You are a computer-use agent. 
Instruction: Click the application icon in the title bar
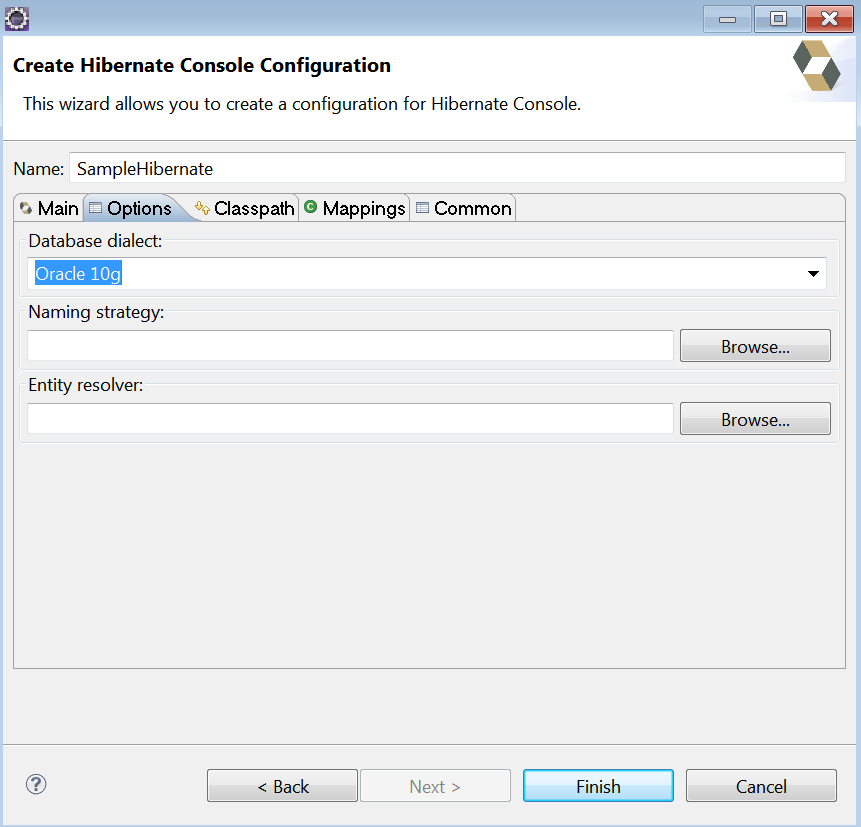[x=16, y=18]
